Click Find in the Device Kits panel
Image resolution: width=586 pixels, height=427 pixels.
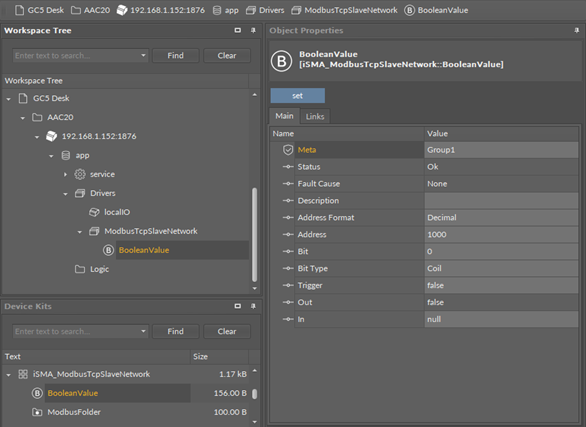175,331
